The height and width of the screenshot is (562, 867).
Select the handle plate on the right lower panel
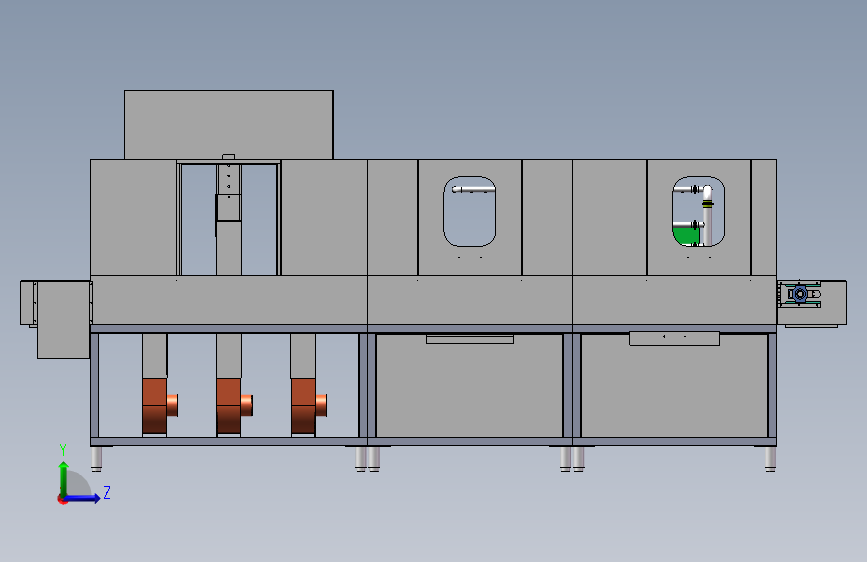(x=674, y=339)
